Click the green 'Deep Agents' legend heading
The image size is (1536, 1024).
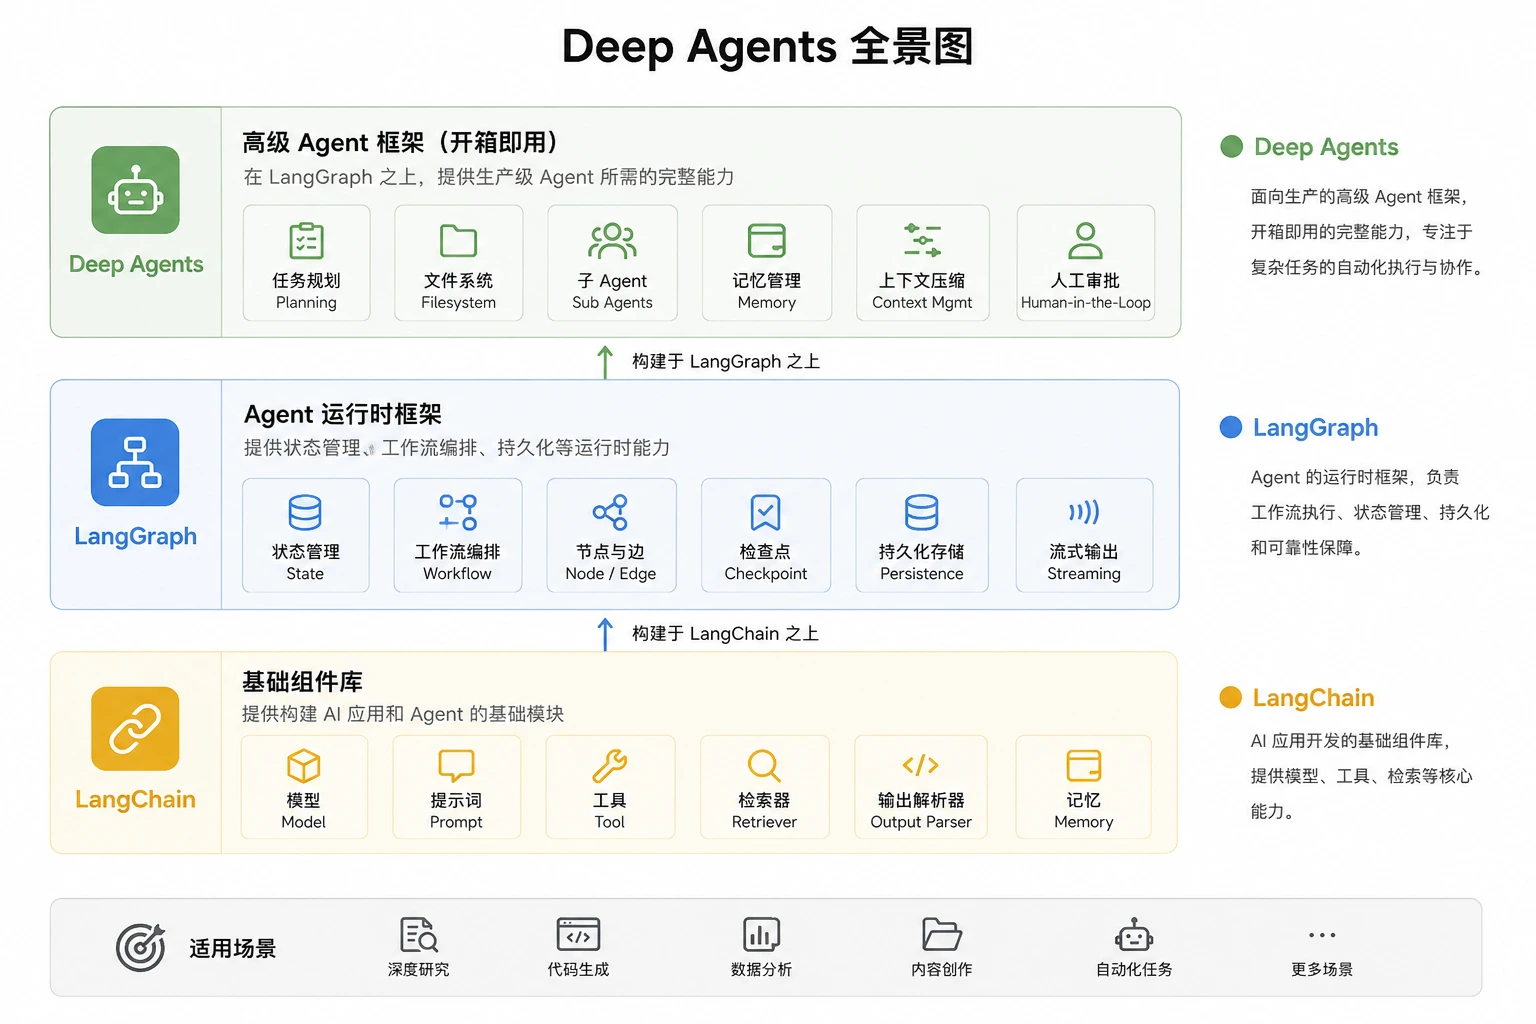[x=1326, y=147]
